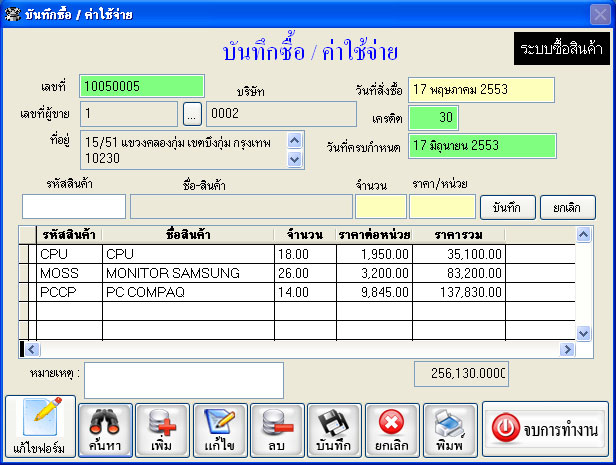This screenshot has height=465, width=616.
Task: Click the total cell 35,100.00
Action: [x=459, y=254]
